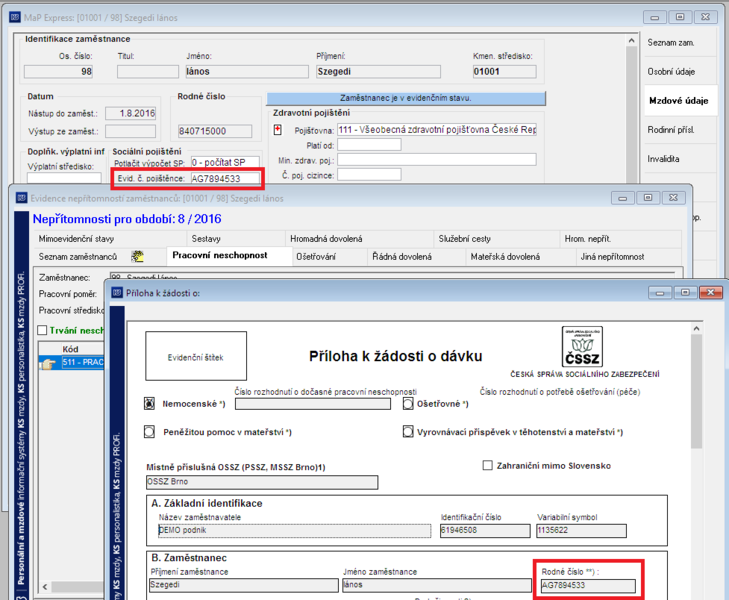Open Pojišťovna field with 111 - Všeobecná

437,130
